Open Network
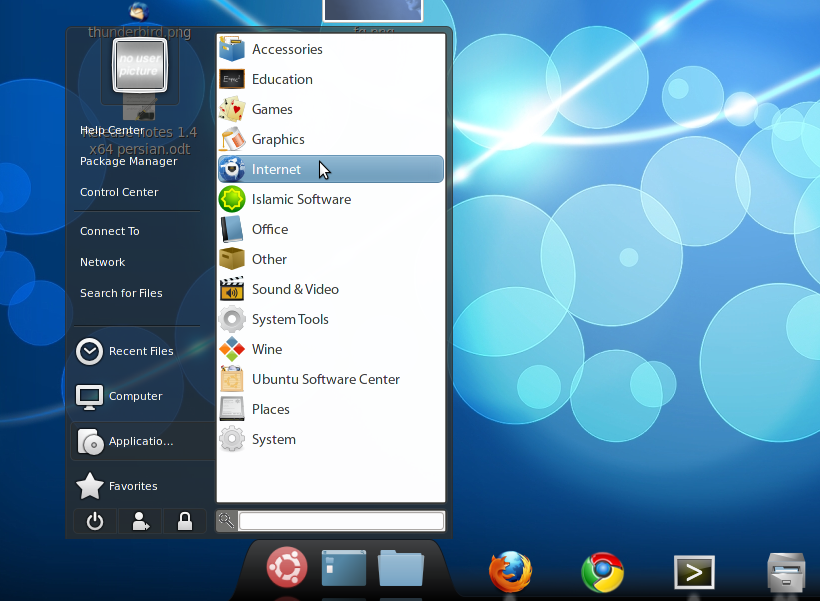Image resolution: width=820 pixels, height=601 pixels. (x=102, y=262)
